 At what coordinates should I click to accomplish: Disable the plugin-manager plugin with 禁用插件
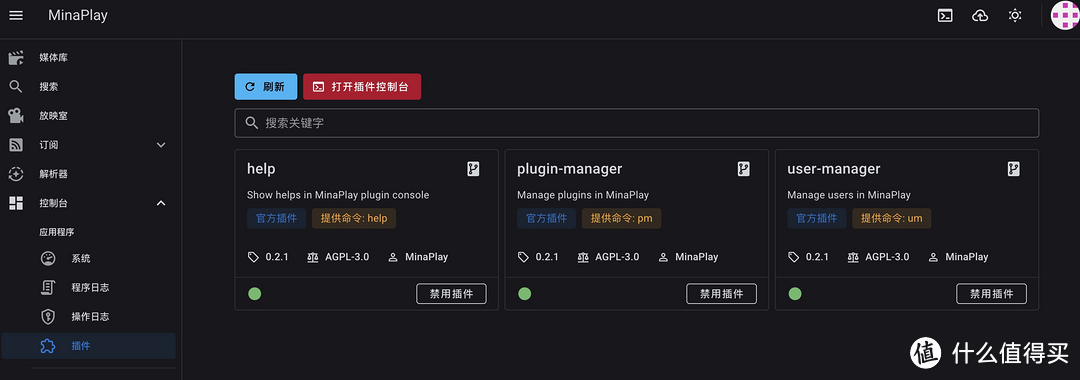coord(721,293)
